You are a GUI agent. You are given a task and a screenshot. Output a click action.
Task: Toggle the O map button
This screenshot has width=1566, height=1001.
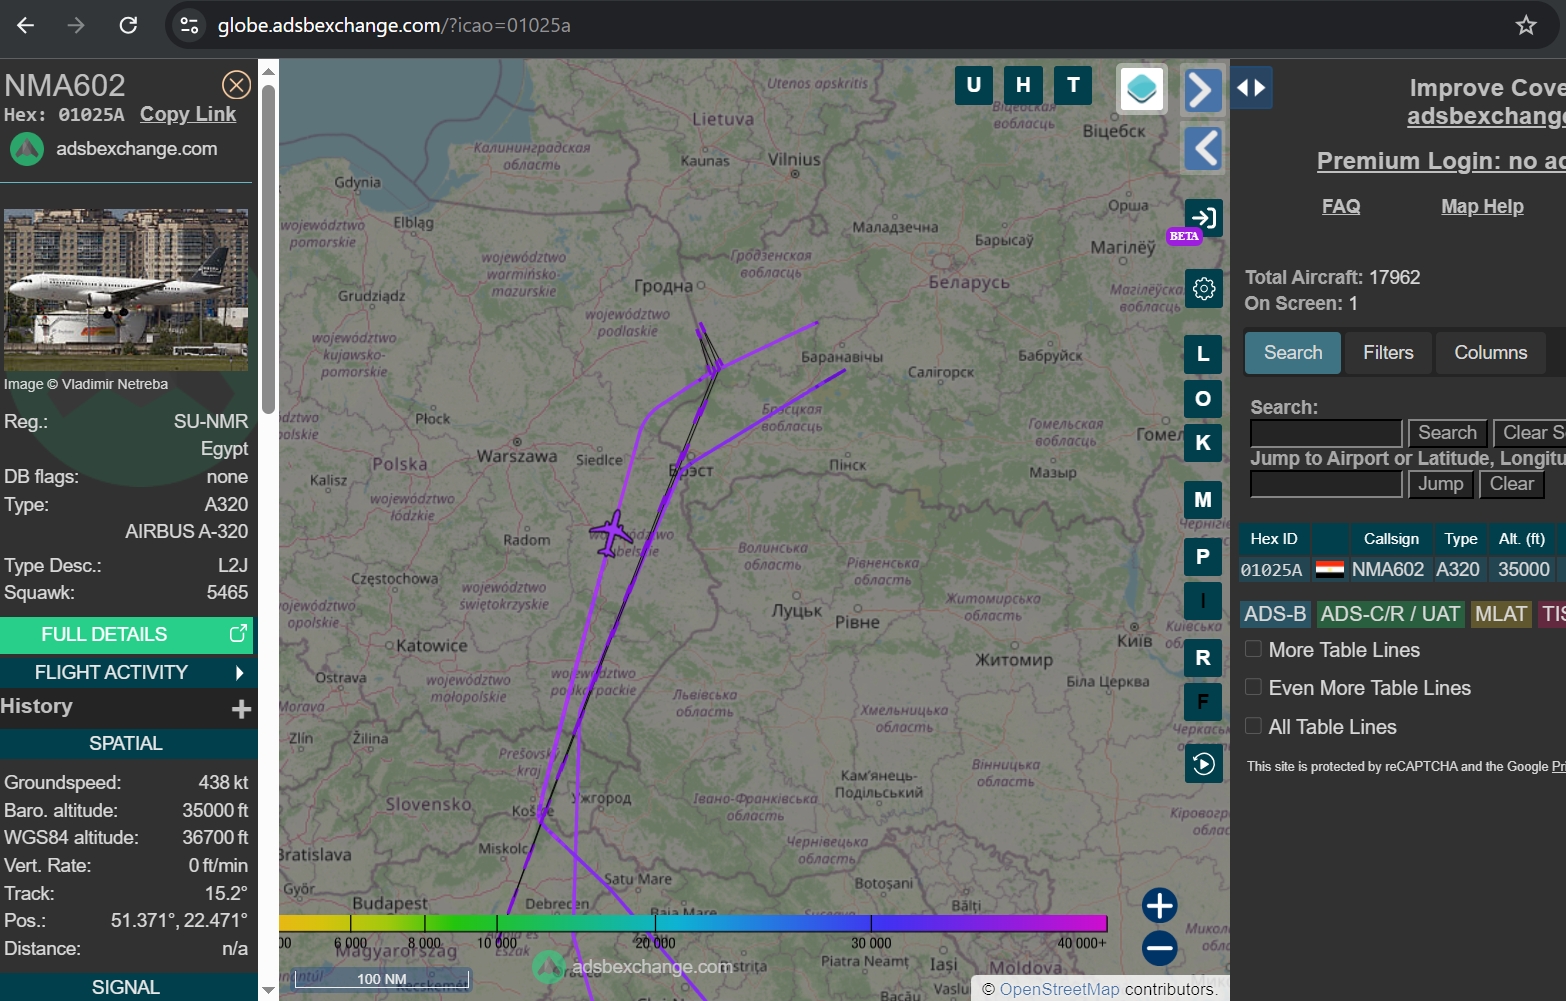pos(1203,398)
